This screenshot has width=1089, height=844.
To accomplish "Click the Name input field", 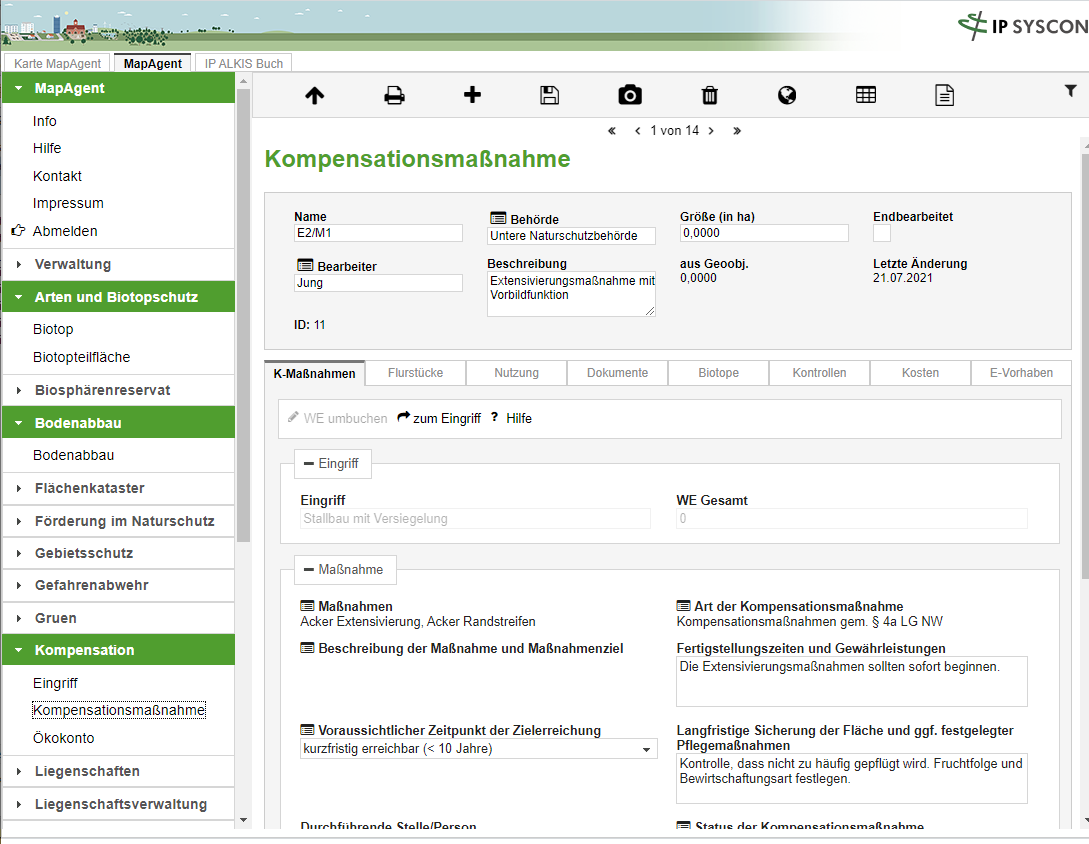I will click(x=378, y=233).
